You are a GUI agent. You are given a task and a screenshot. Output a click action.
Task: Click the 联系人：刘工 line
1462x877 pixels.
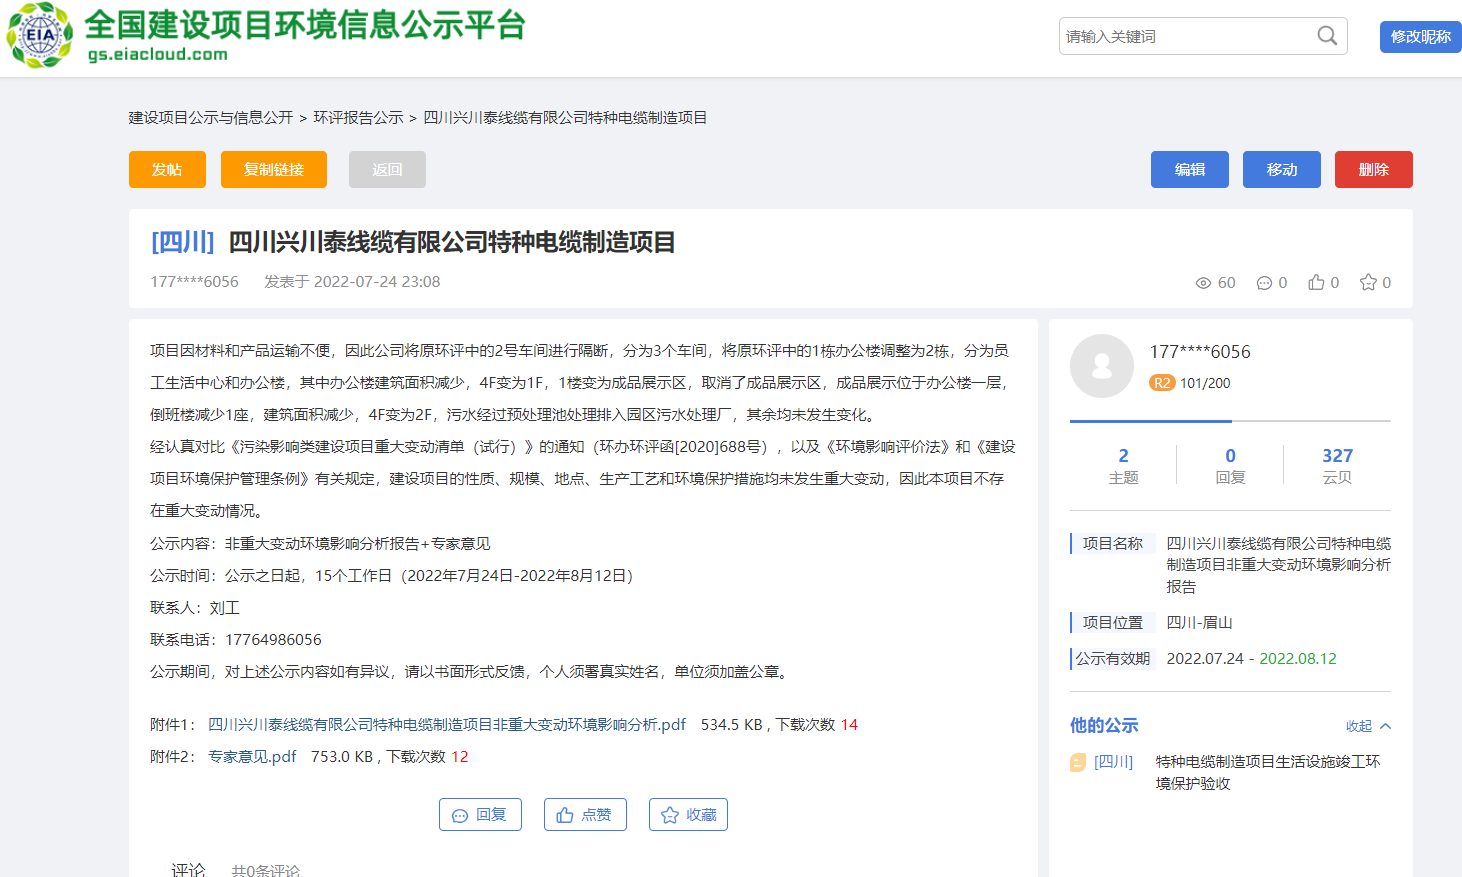pos(195,608)
